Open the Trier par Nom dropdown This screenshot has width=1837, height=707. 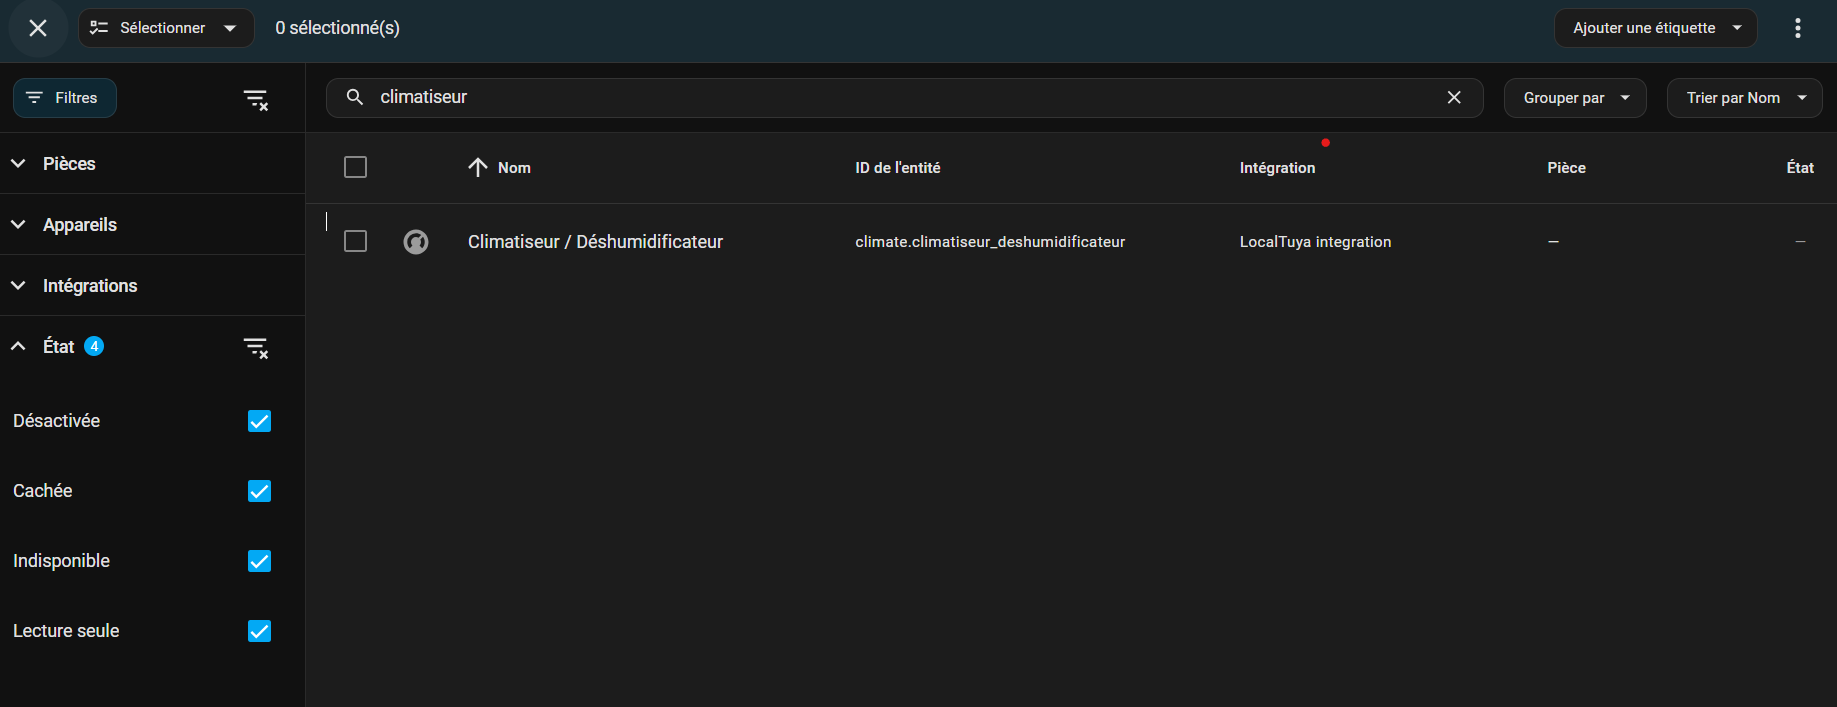(x=1744, y=98)
